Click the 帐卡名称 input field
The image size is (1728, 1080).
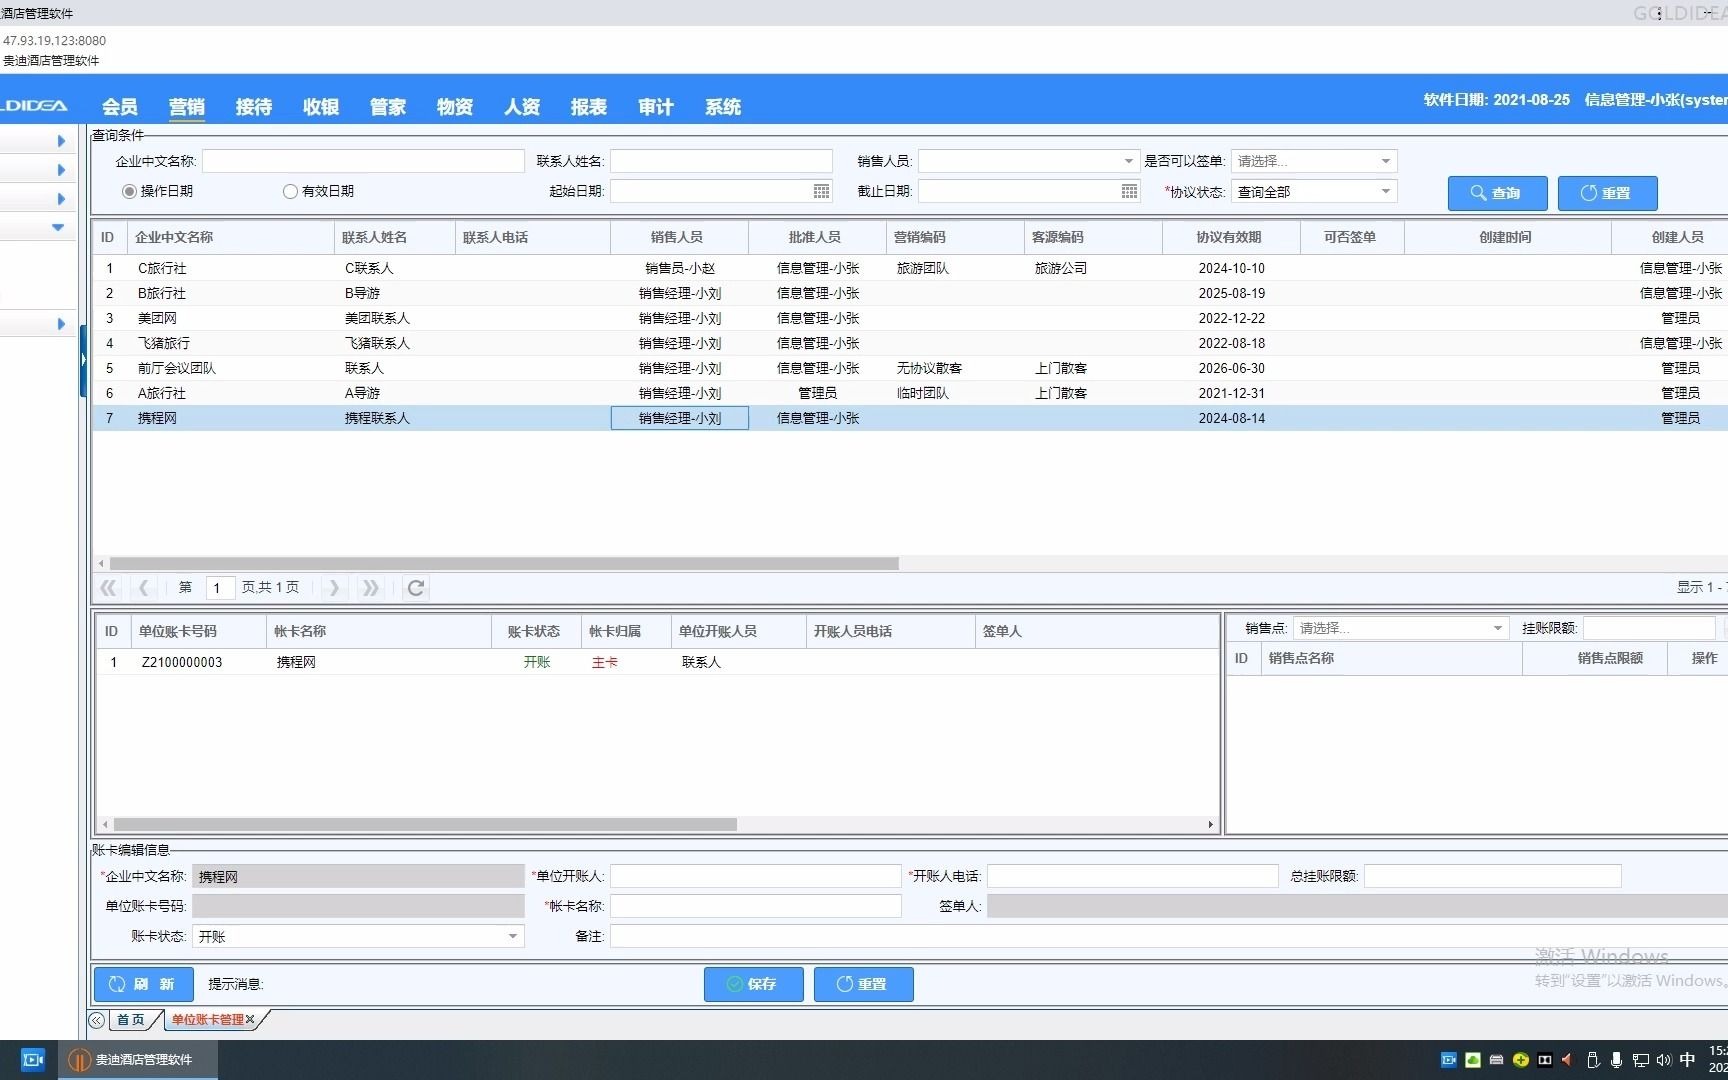(755, 906)
